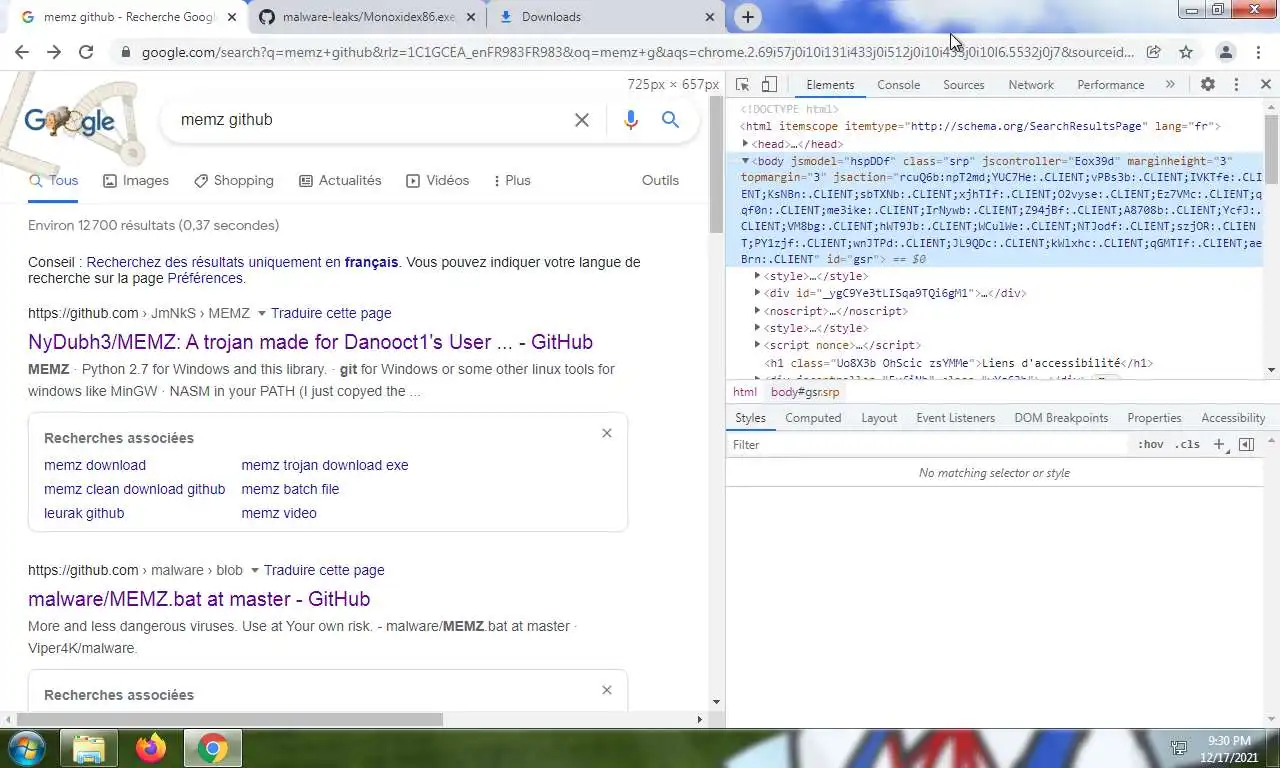Image resolution: width=1280 pixels, height=768 pixels.
Task: Open the Network DevTools tab
Action: point(1031,85)
